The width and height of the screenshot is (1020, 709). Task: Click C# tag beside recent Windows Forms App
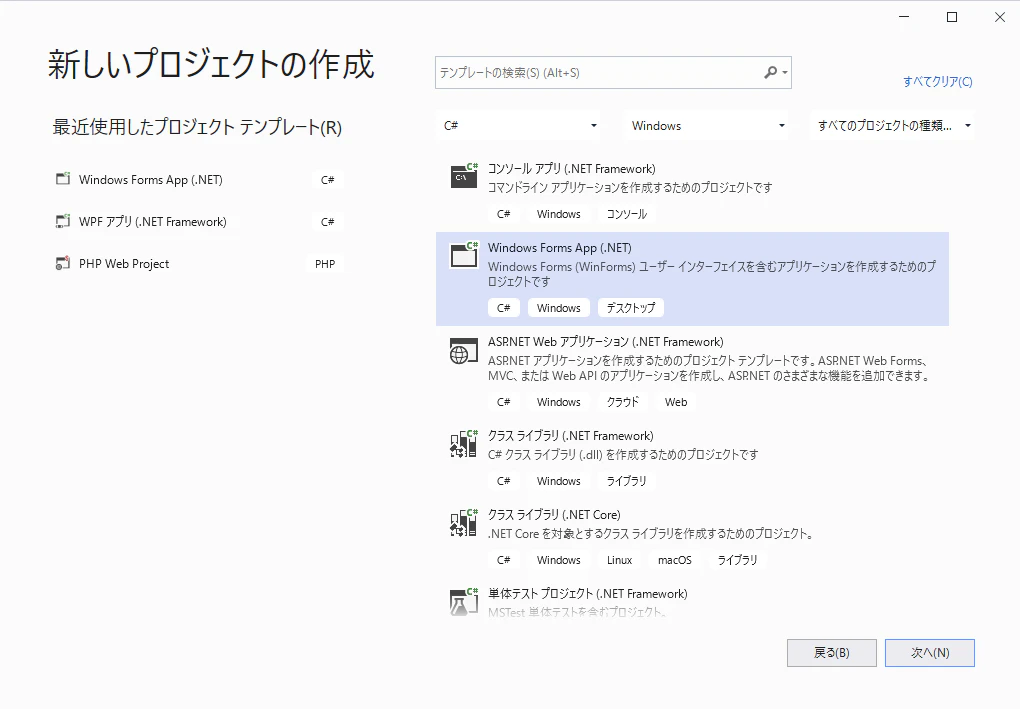pos(328,180)
